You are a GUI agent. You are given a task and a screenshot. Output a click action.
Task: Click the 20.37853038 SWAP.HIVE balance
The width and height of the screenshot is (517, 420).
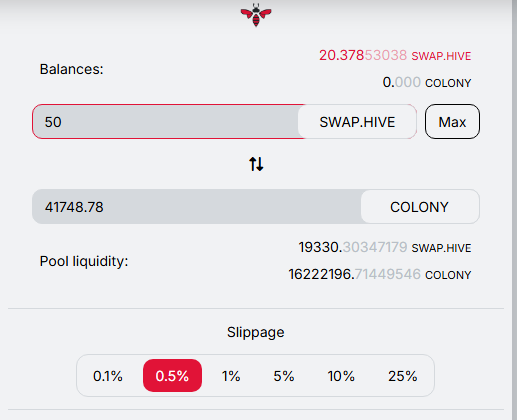pyautogui.click(x=395, y=55)
